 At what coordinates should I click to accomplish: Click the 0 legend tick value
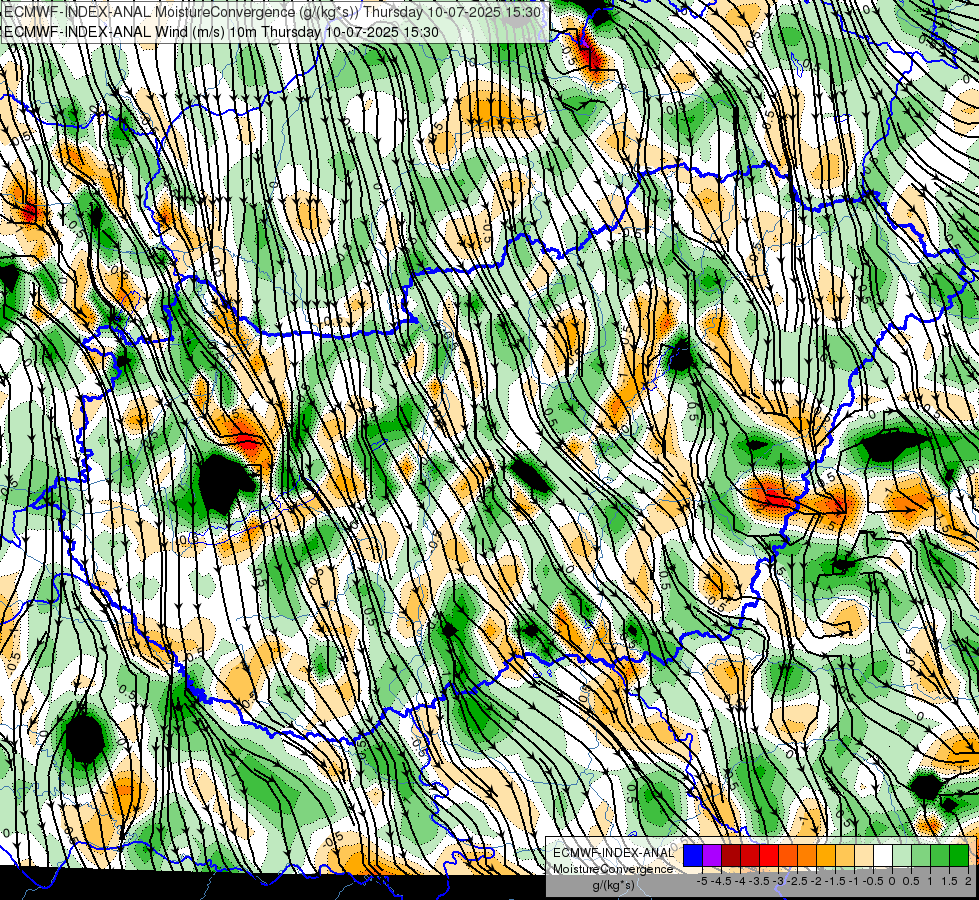[x=892, y=881]
